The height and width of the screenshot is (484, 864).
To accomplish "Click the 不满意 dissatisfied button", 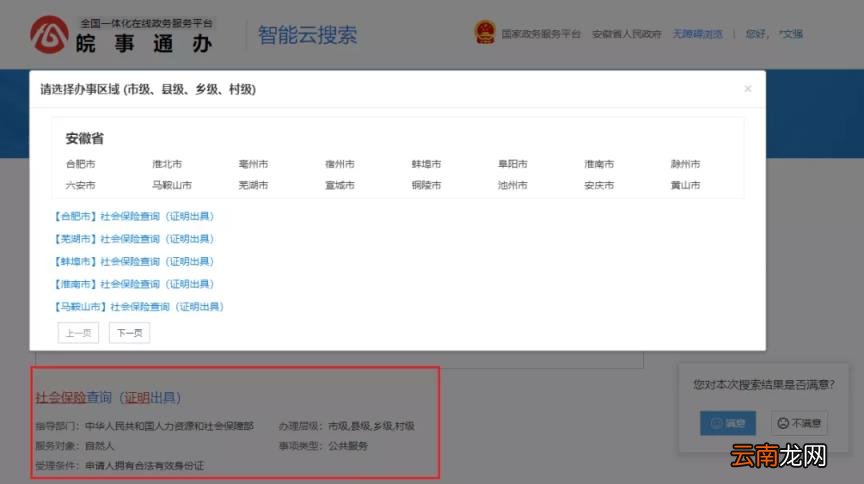I will (x=799, y=423).
